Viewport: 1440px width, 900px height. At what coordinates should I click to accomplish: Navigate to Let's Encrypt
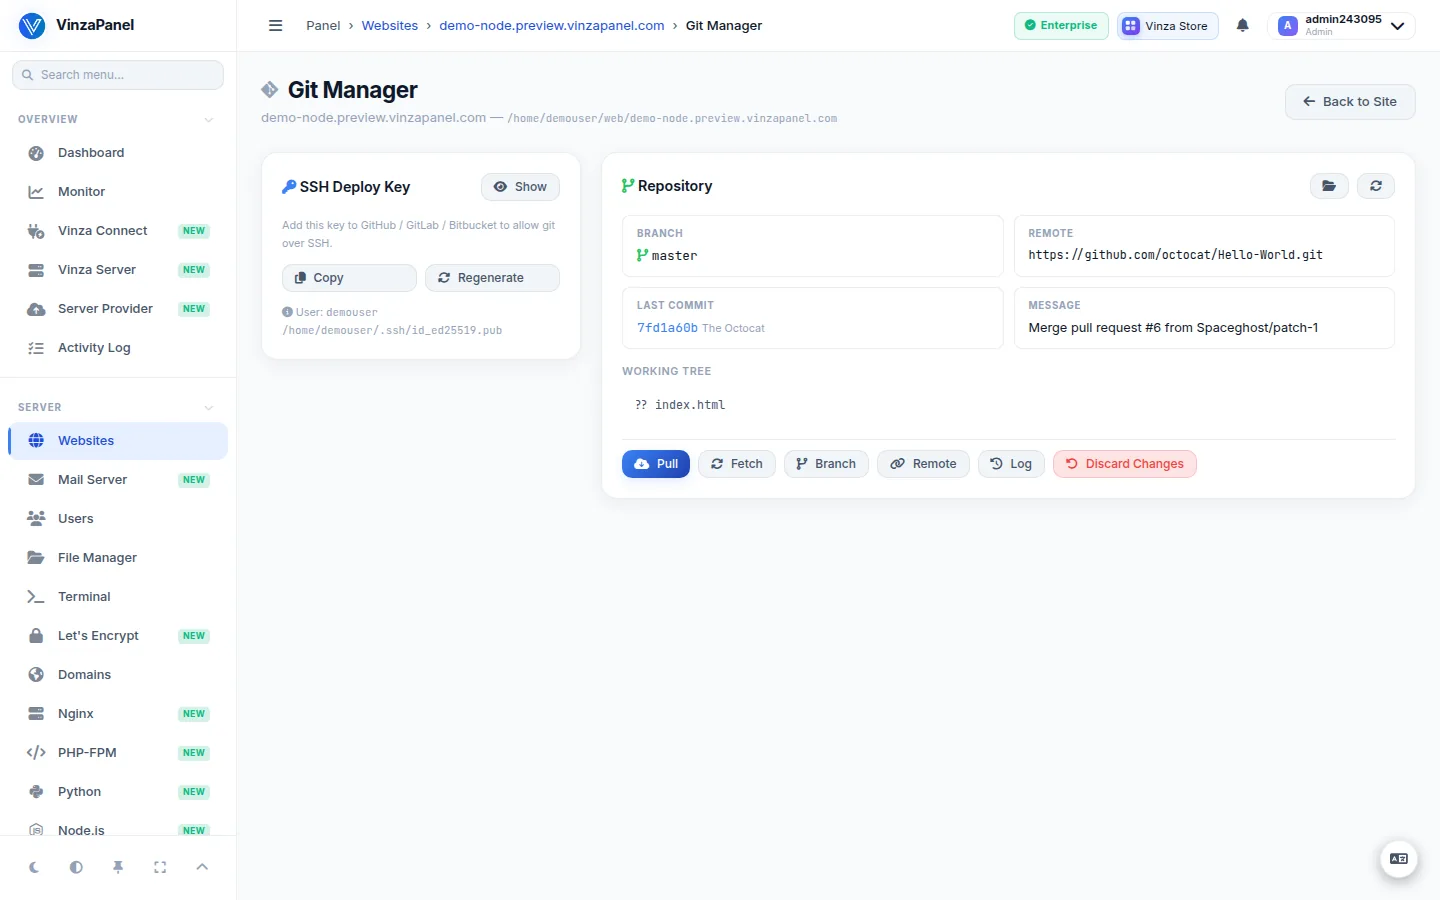pos(118,636)
